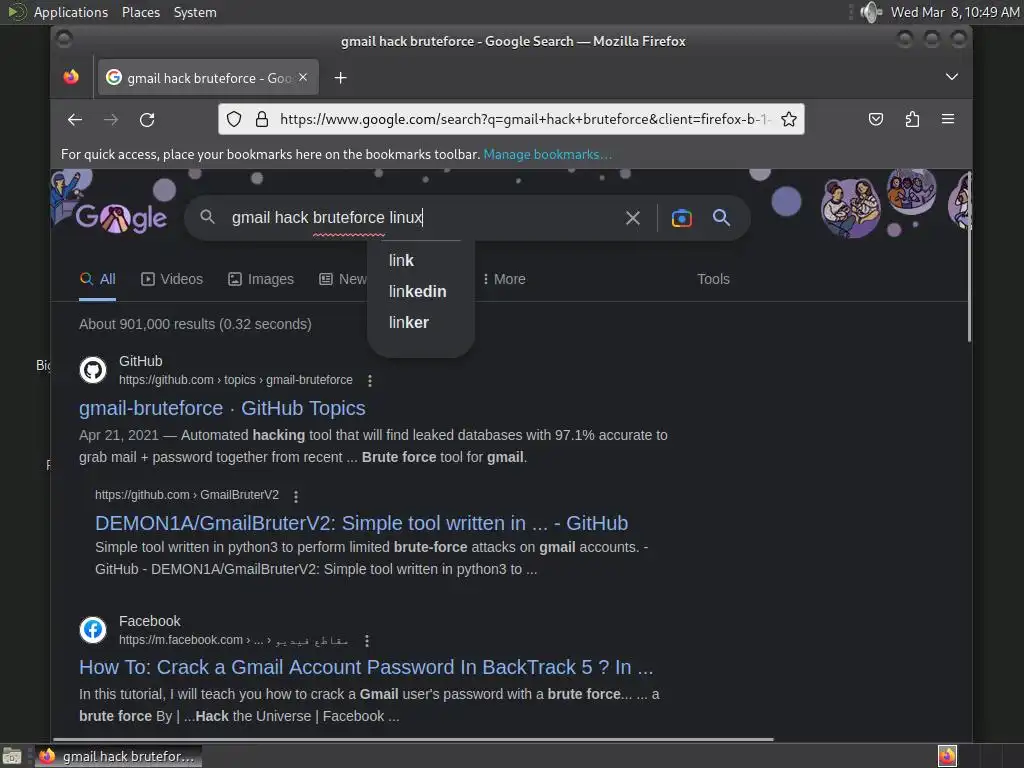
Task: Click the date and time clock
Action: click(x=955, y=12)
